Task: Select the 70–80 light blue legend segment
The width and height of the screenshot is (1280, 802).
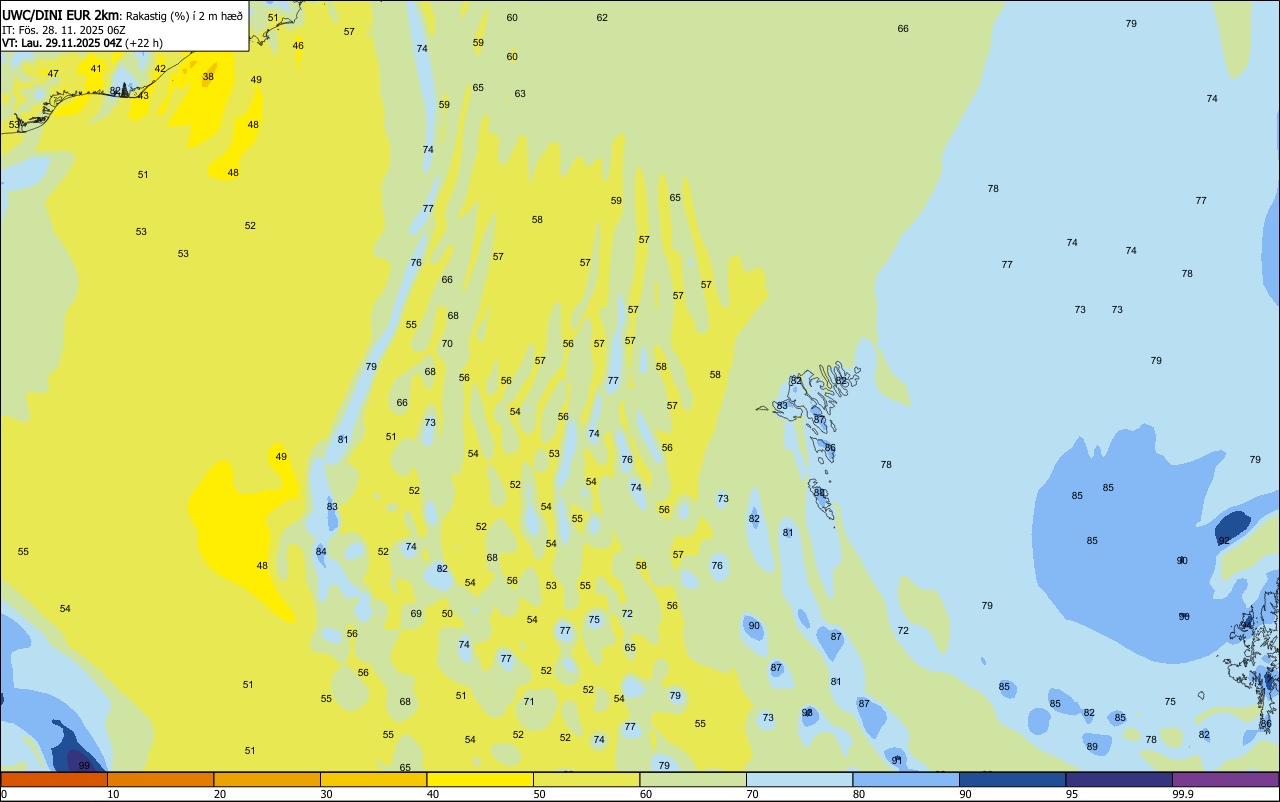Action: (799, 779)
